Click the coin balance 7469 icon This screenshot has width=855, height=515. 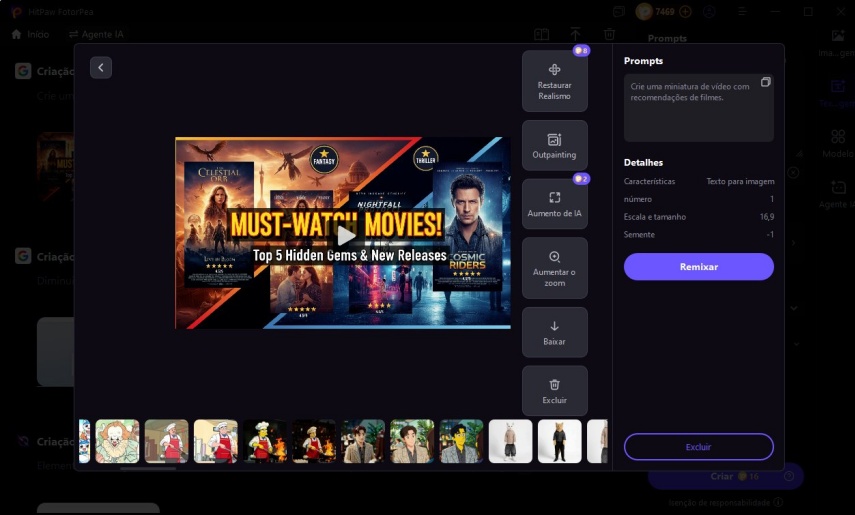pyautogui.click(x=644, y=11)
